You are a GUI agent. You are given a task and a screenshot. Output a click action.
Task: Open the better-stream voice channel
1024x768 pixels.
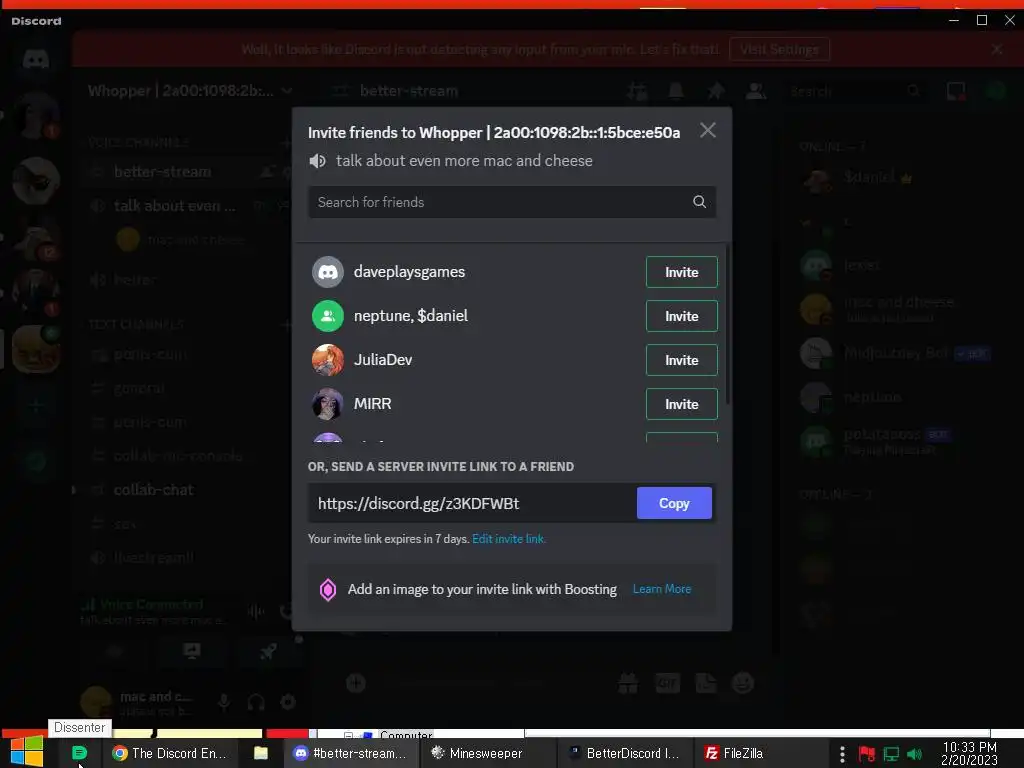162,172
